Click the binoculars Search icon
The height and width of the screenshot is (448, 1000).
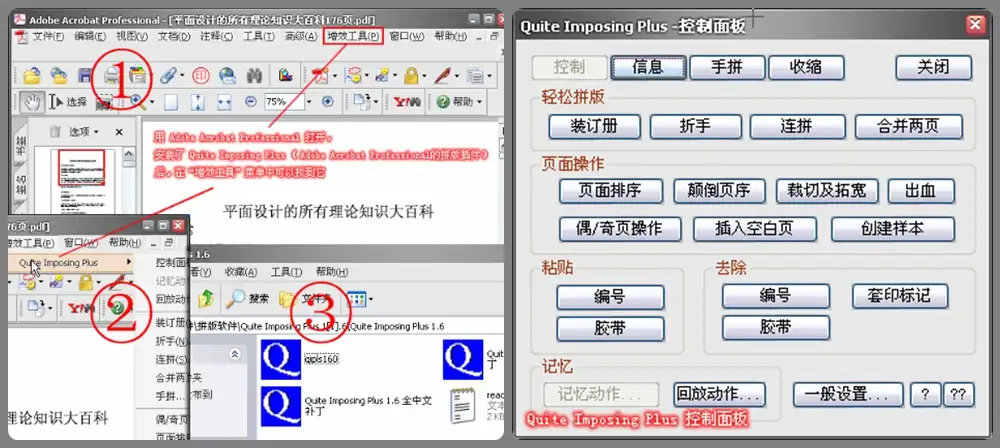(x=254, y=76)
